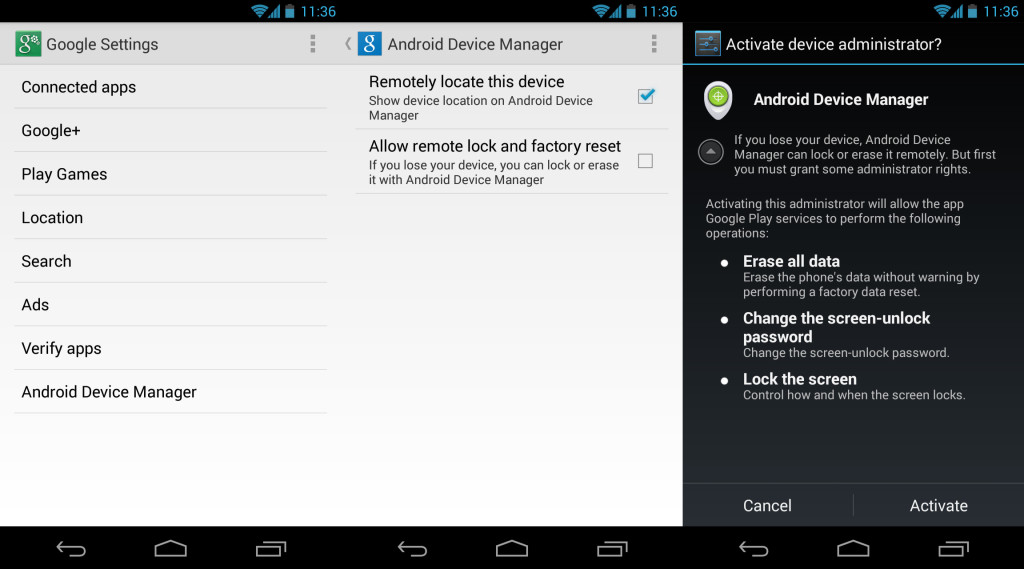Go back using chevron beside Android Device Manager title
Screen dimensions: 1024x569
coord(348,44)
